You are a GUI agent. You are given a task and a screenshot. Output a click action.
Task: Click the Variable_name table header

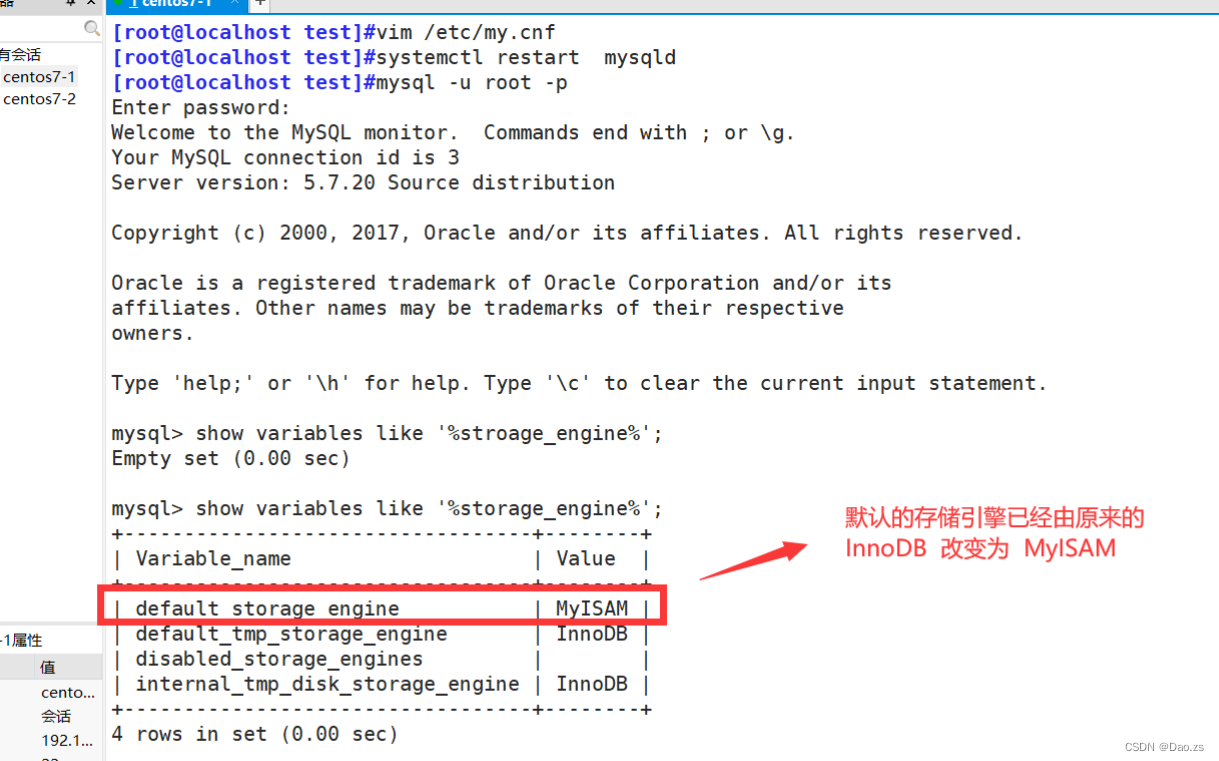pyautogui.click(x=213, y=558)
